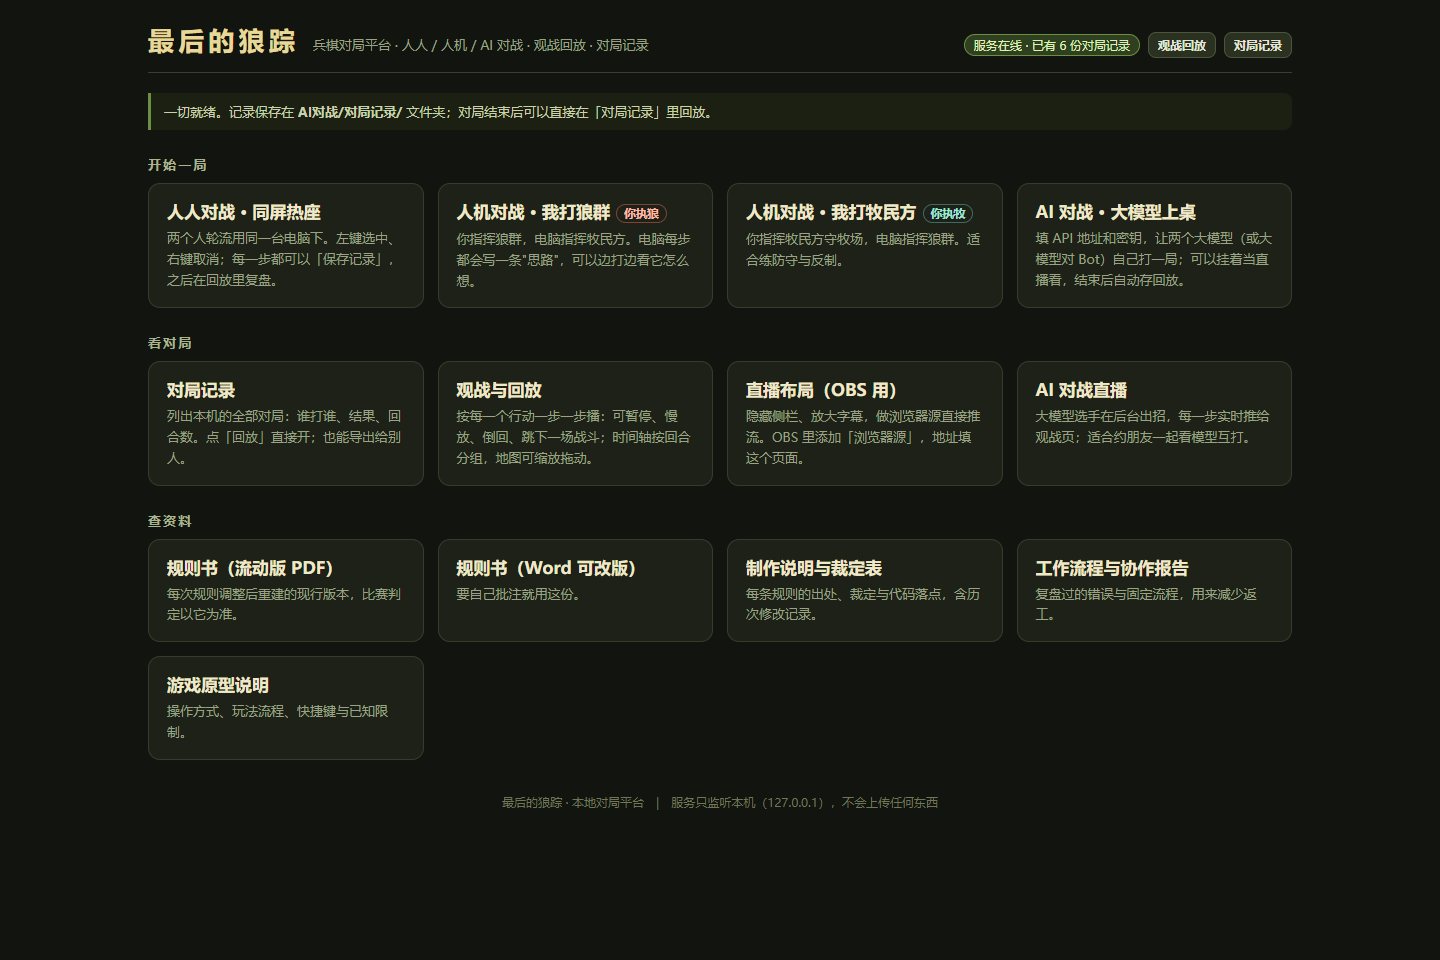Open 规则书（流动版 PDF）card

click(x=286, y=590)
